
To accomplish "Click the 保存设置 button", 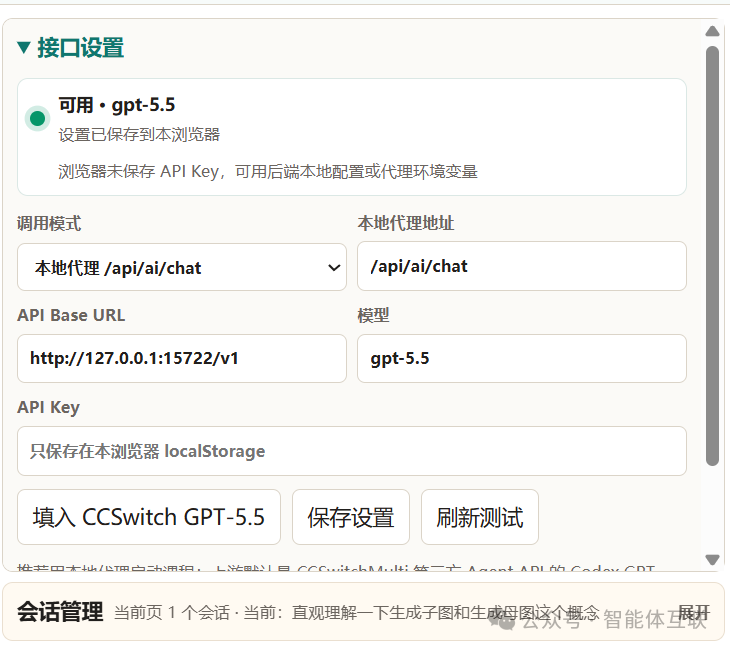I will pos(351,517).
